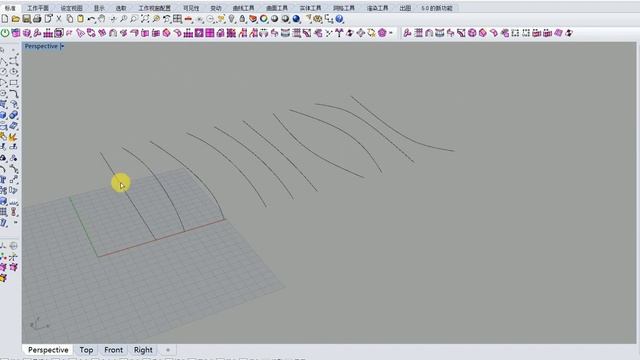Select the Perspective viewport tab at bottom
This screenshot has height=360, width=640.
(x=48, y=350)
